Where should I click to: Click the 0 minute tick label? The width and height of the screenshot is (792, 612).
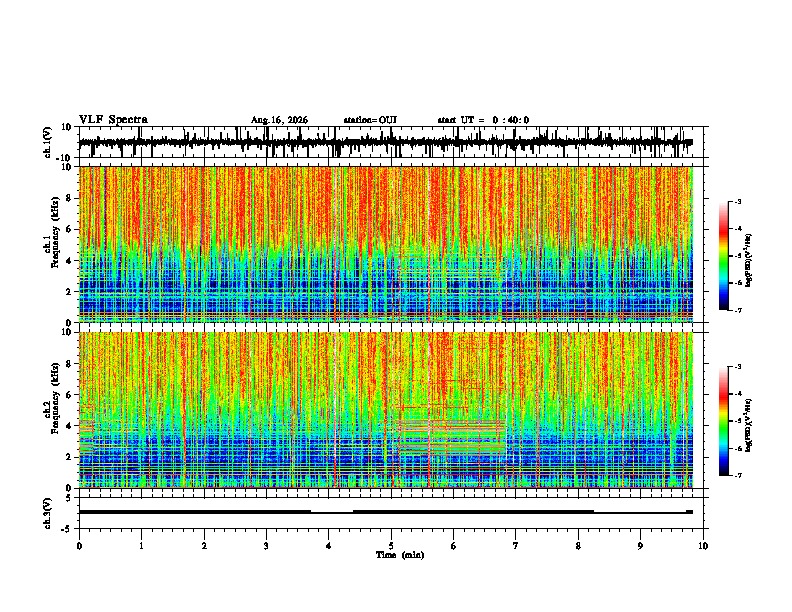[79, 546]
